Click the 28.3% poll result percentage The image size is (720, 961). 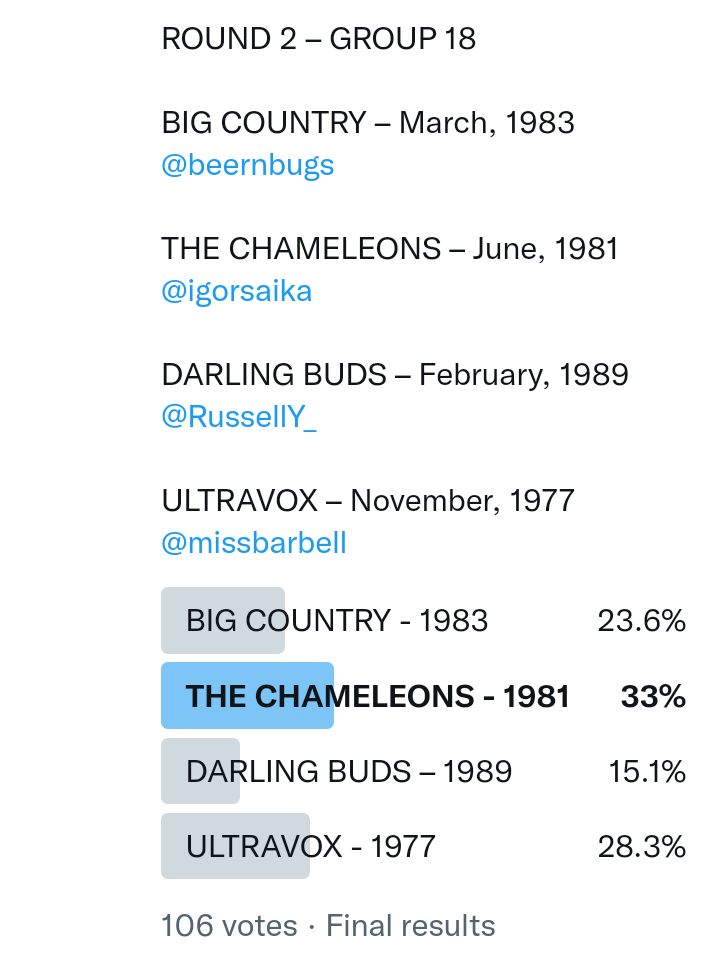(641, 847)
